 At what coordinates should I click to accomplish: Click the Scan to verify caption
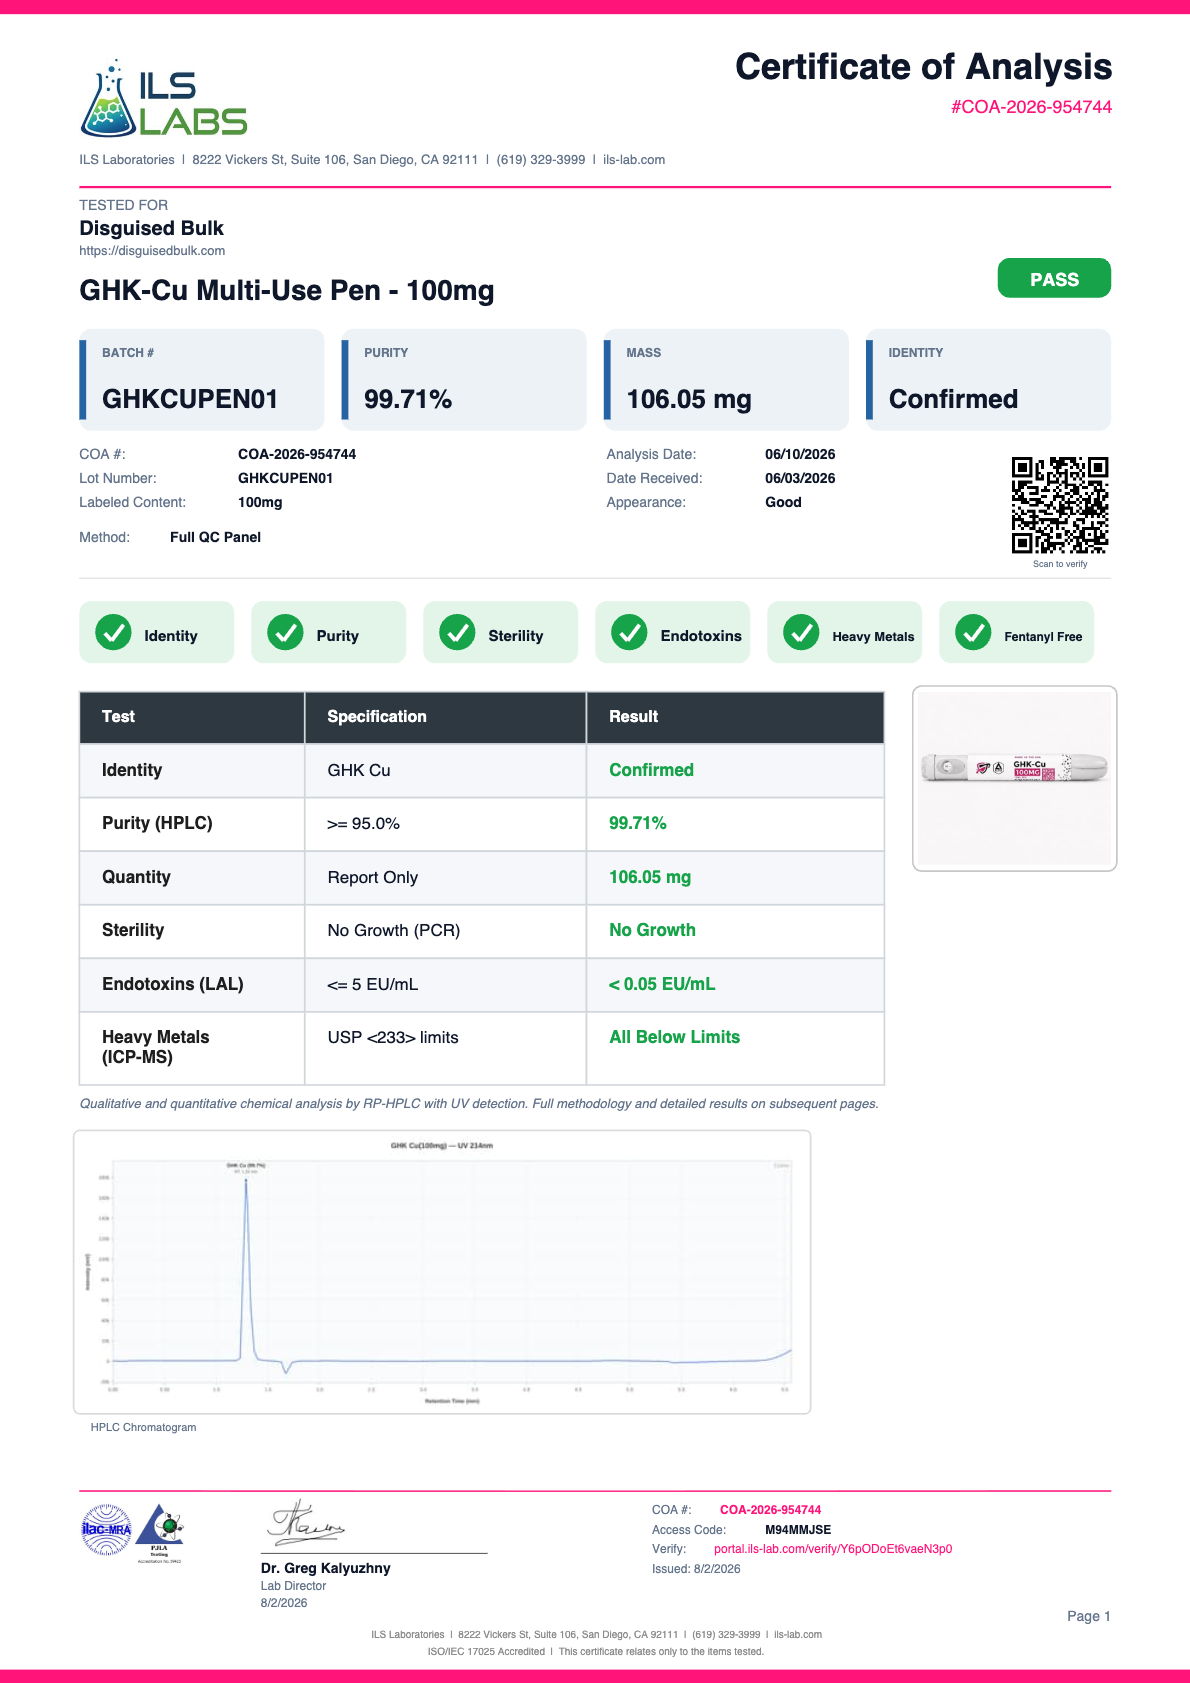tap(1060, 564)
